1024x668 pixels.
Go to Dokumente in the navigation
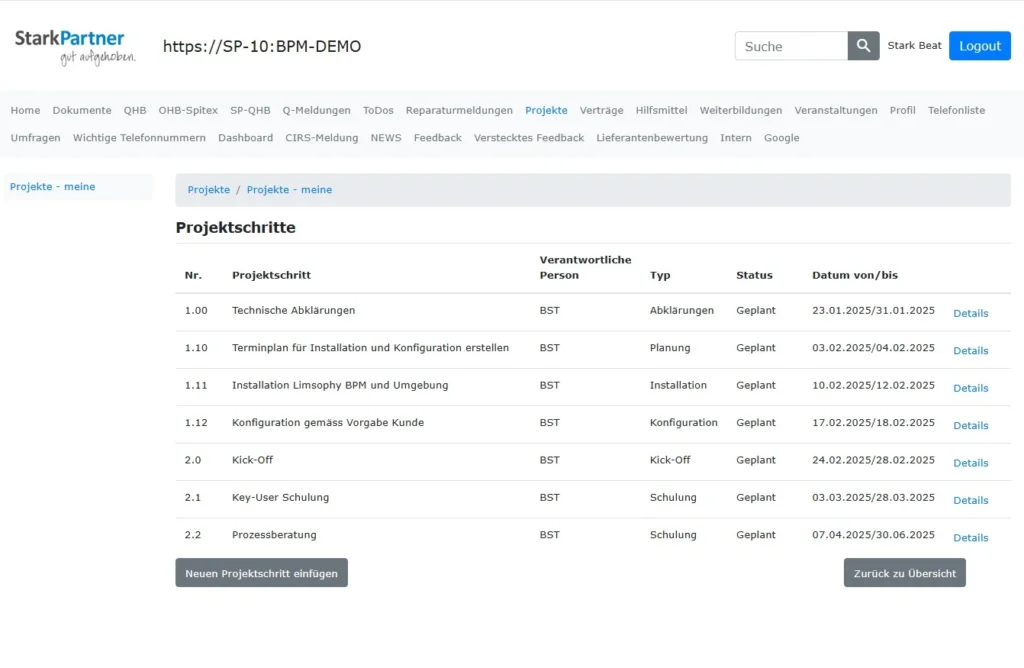click(x=82, y=110)
